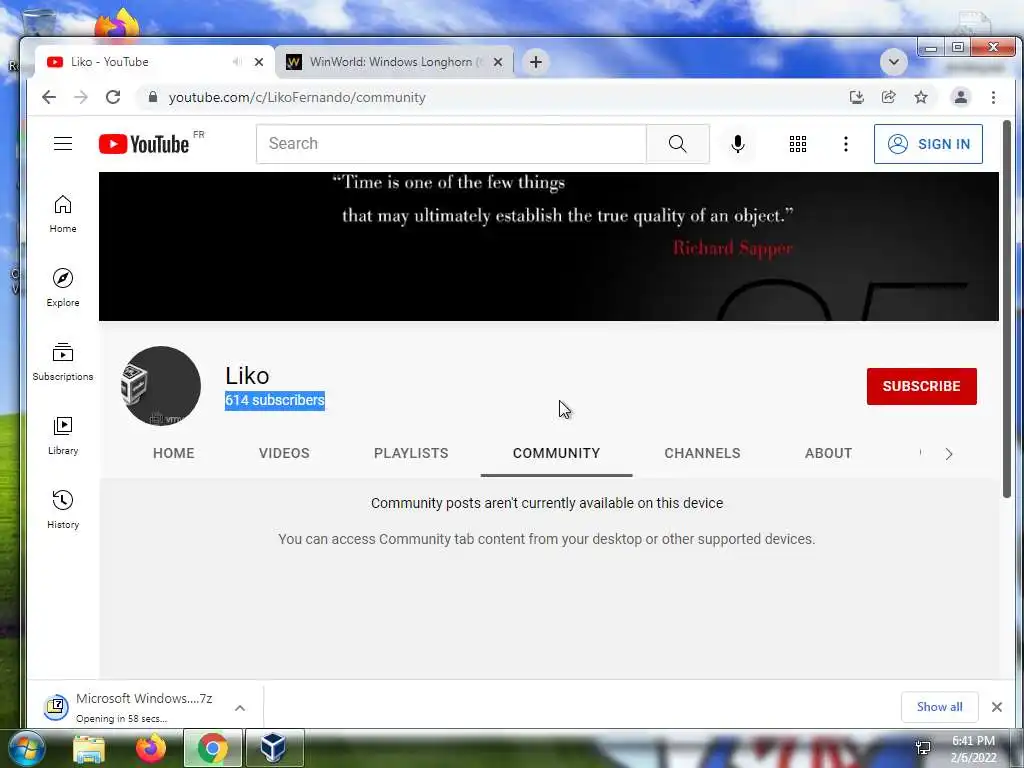Open a new browser tab
1024x768 pixels.
point(536,62)
